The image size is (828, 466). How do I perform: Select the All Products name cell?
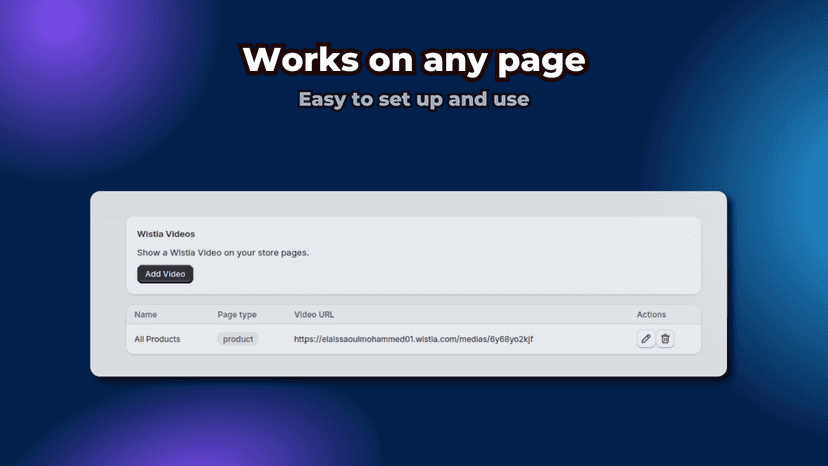(x=157, y=339)
